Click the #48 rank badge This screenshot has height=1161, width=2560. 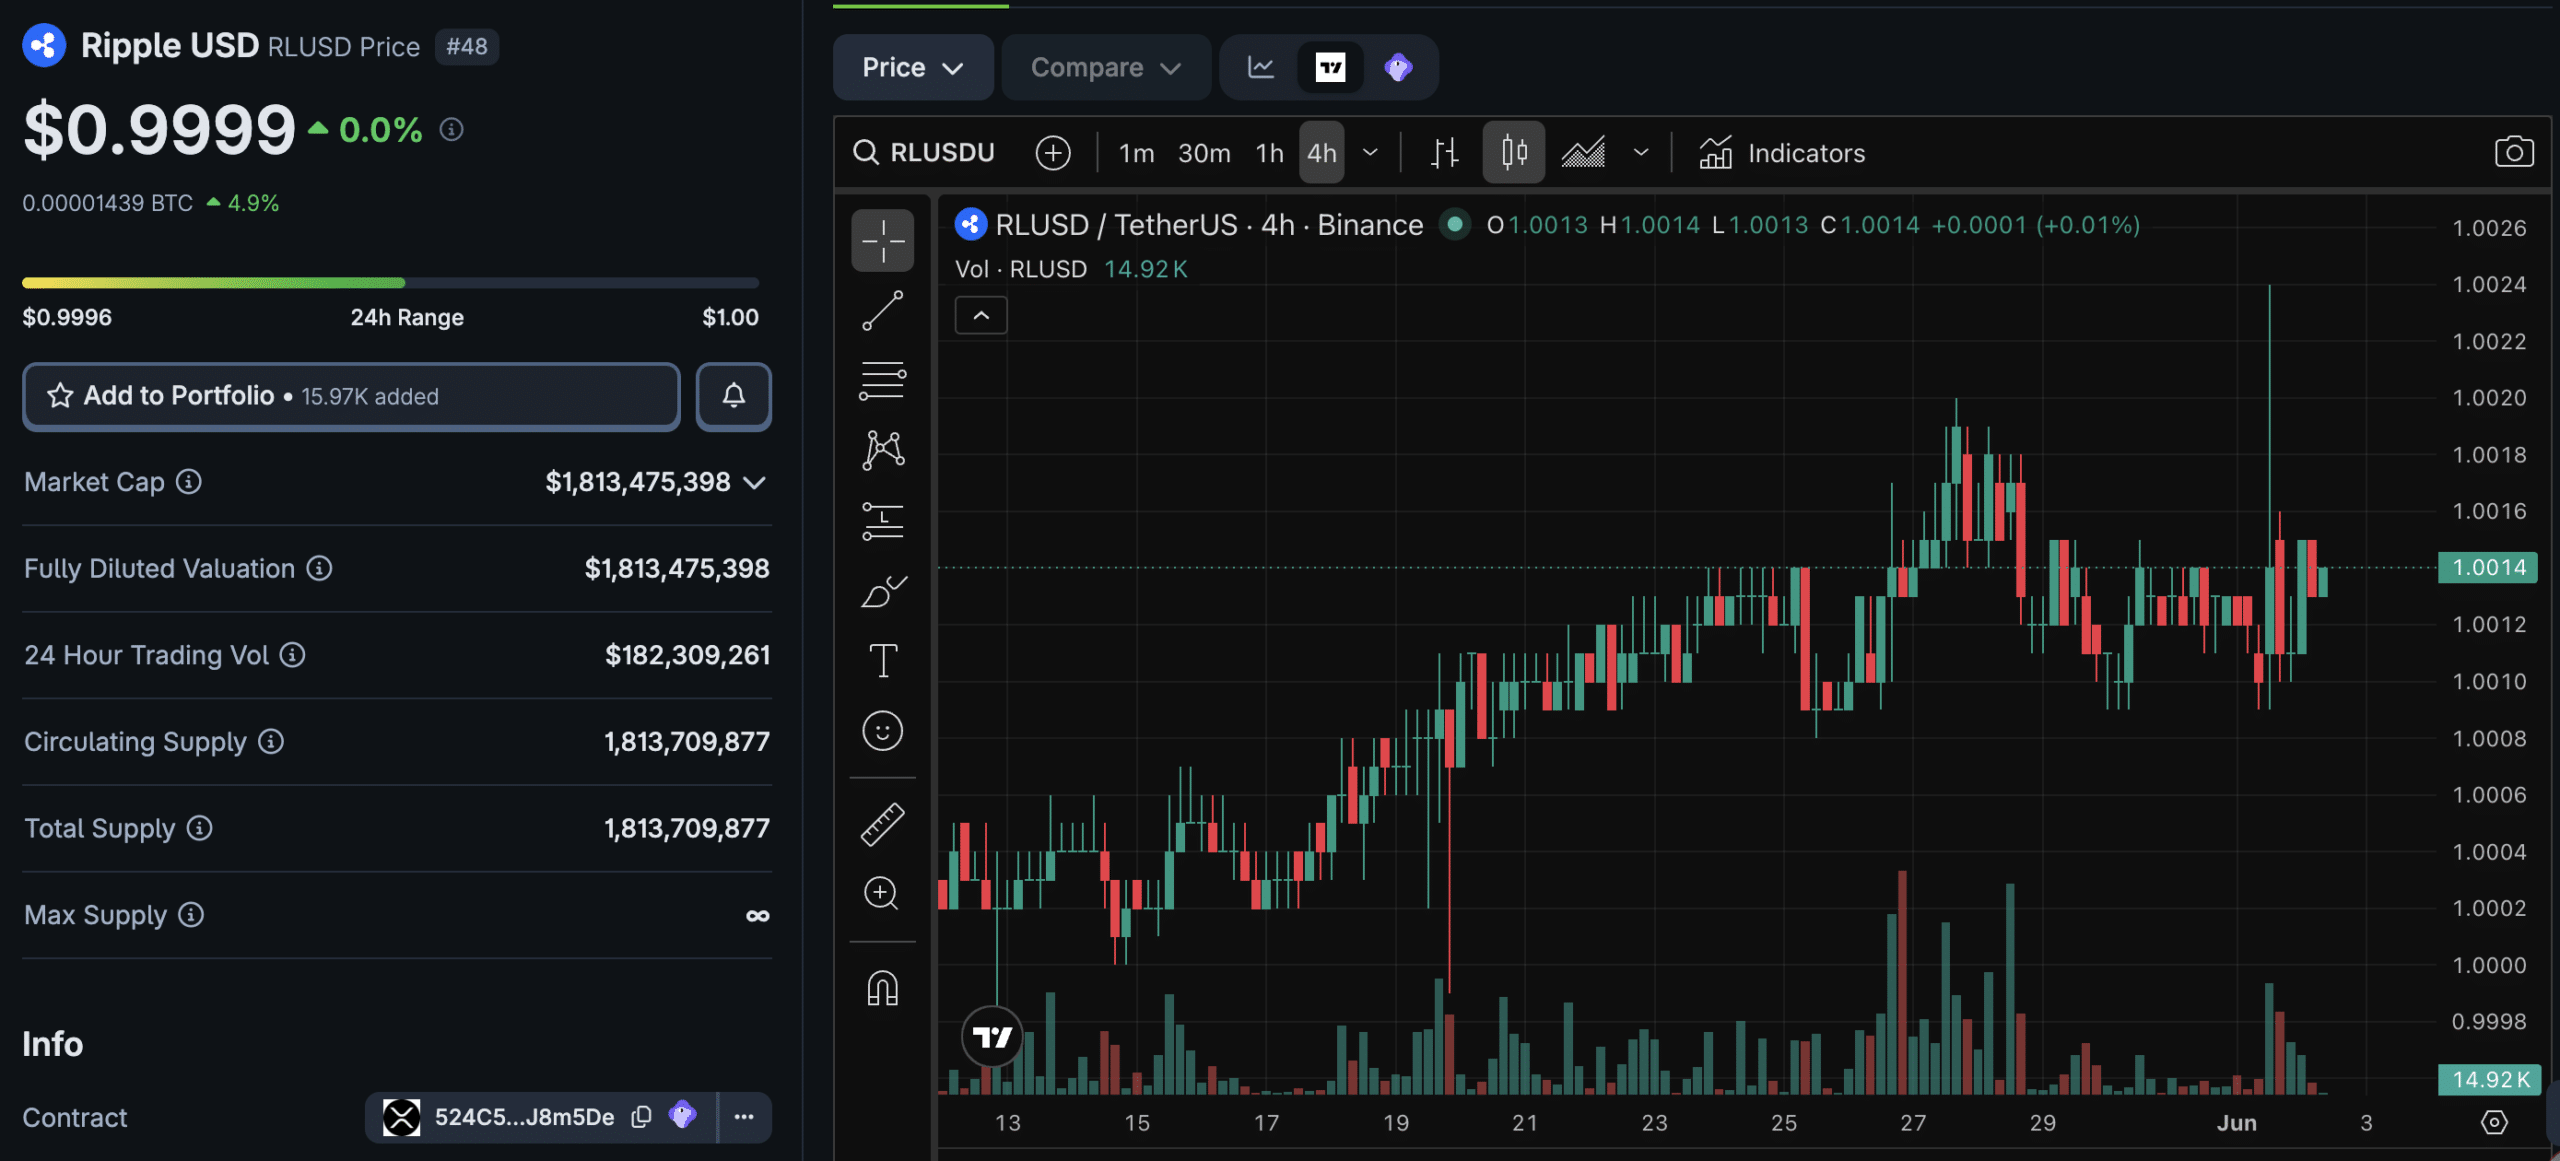pos(466,46)
